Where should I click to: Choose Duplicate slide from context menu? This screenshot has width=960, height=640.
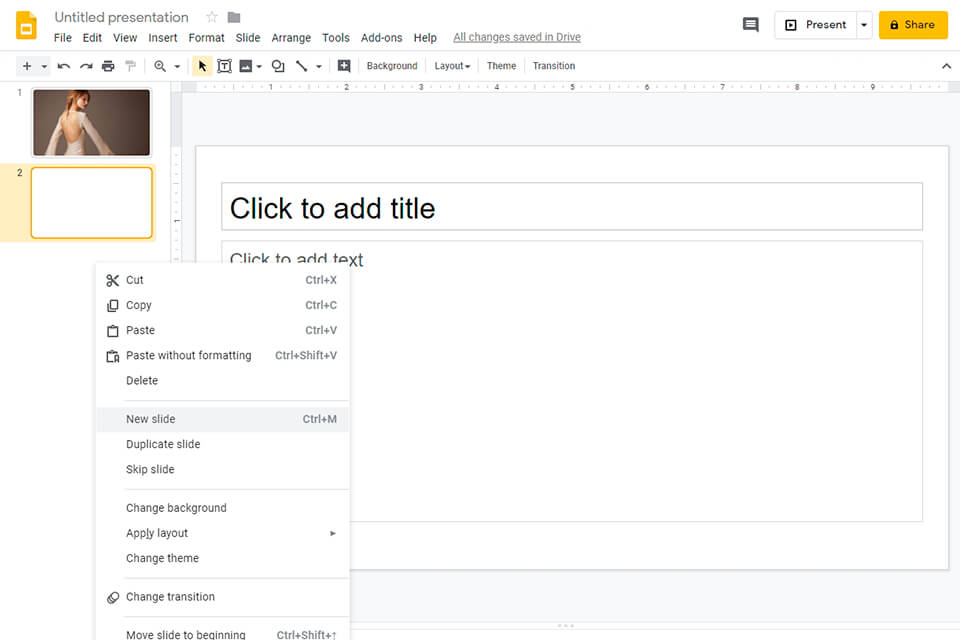[x=163, y=444]
